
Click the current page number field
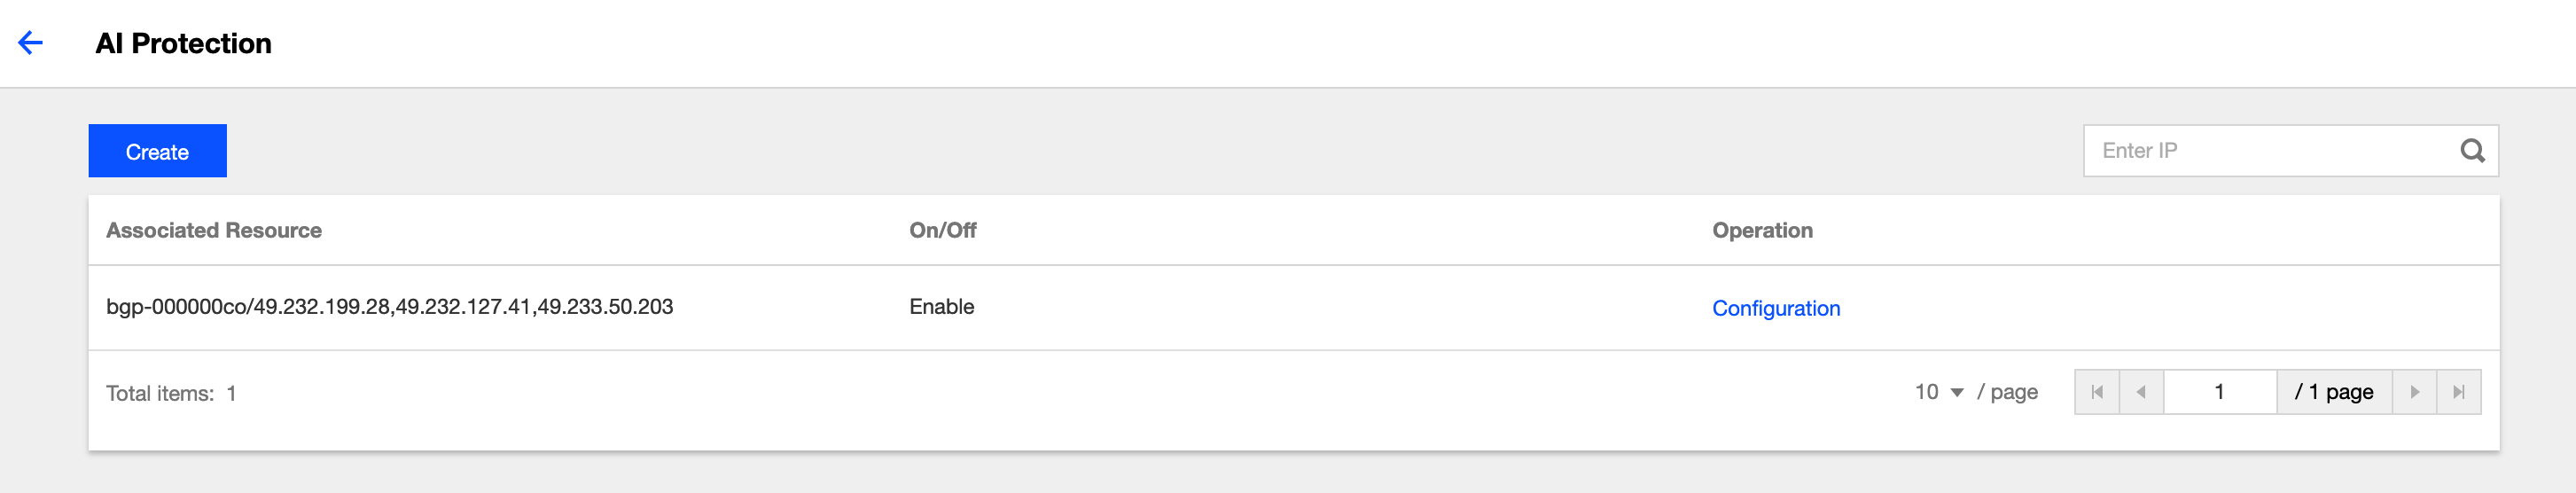(x=2219, y=392)
